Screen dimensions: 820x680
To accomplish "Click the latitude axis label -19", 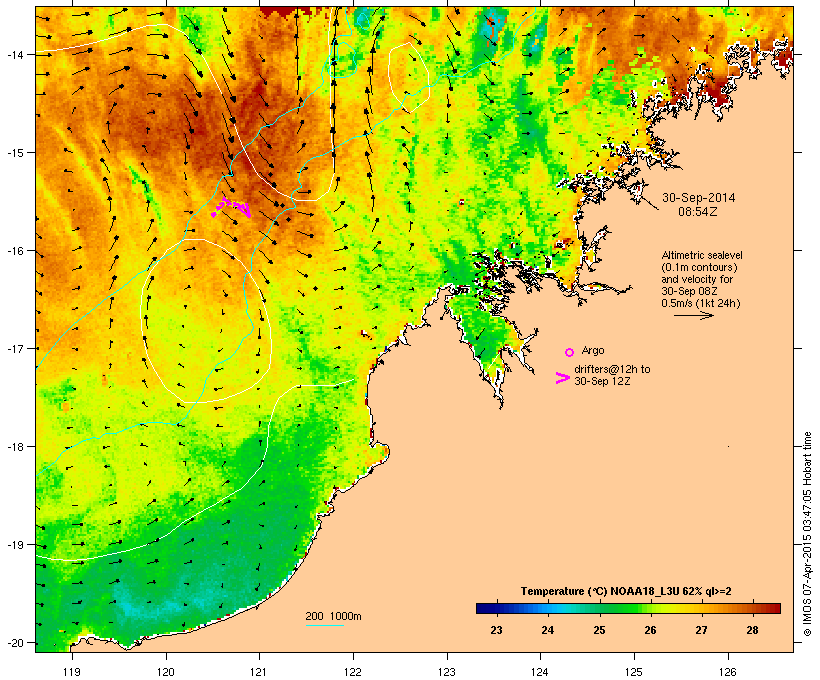I will coord(15,545).
